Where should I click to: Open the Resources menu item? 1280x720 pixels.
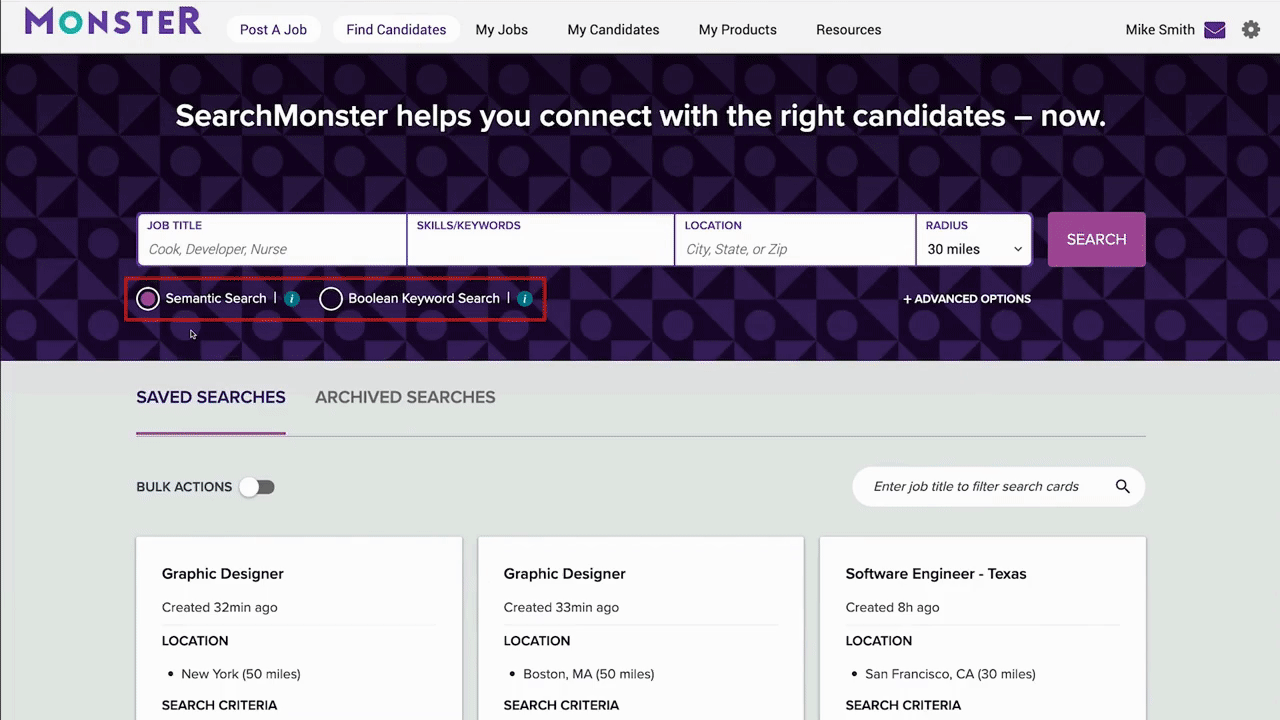(x=849, y=30)
